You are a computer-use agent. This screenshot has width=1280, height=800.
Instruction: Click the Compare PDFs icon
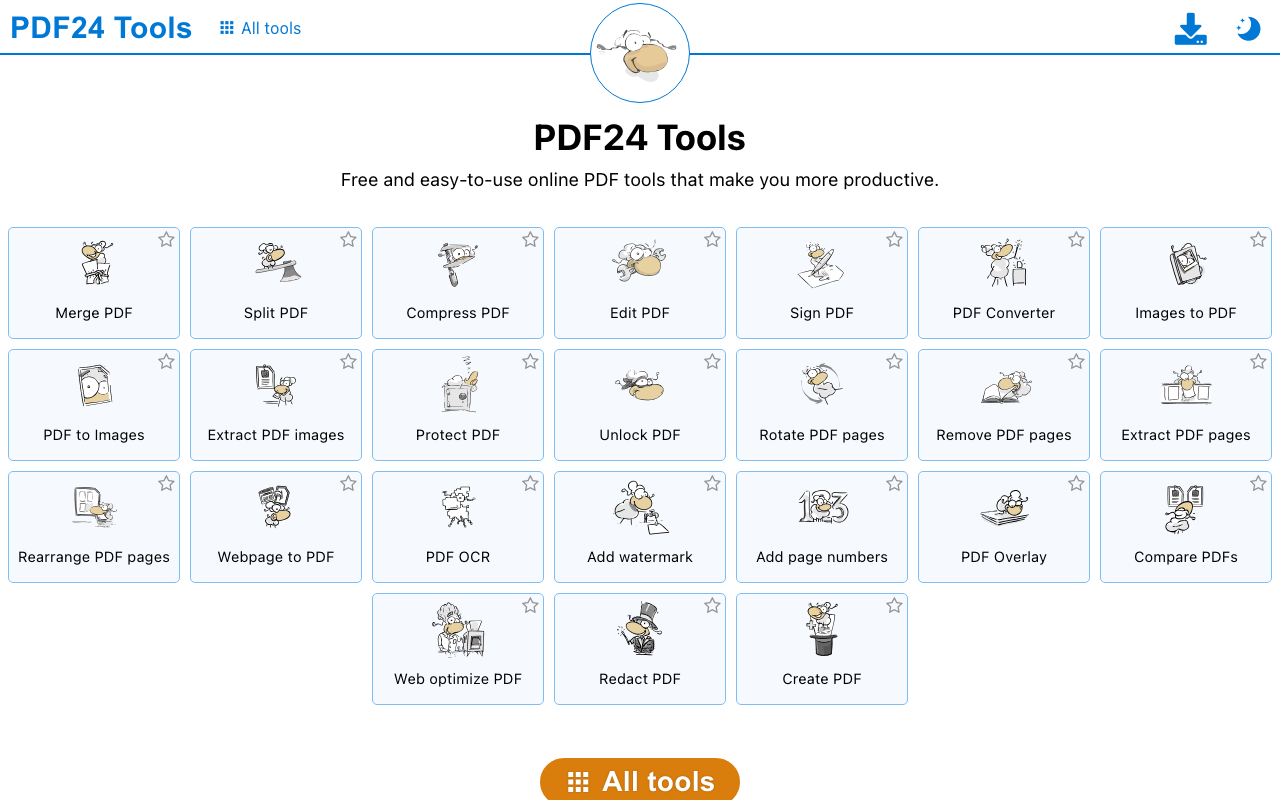tap(1186, 508)
